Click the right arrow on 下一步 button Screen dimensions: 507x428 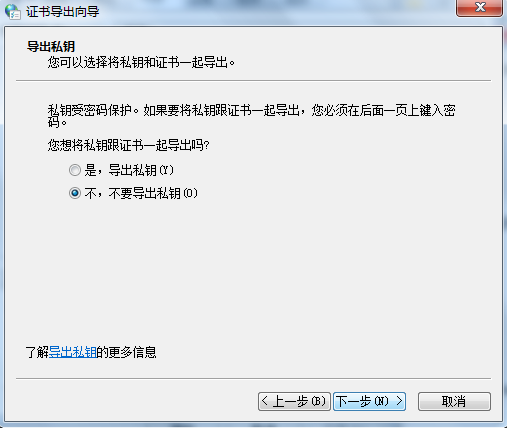399,401
